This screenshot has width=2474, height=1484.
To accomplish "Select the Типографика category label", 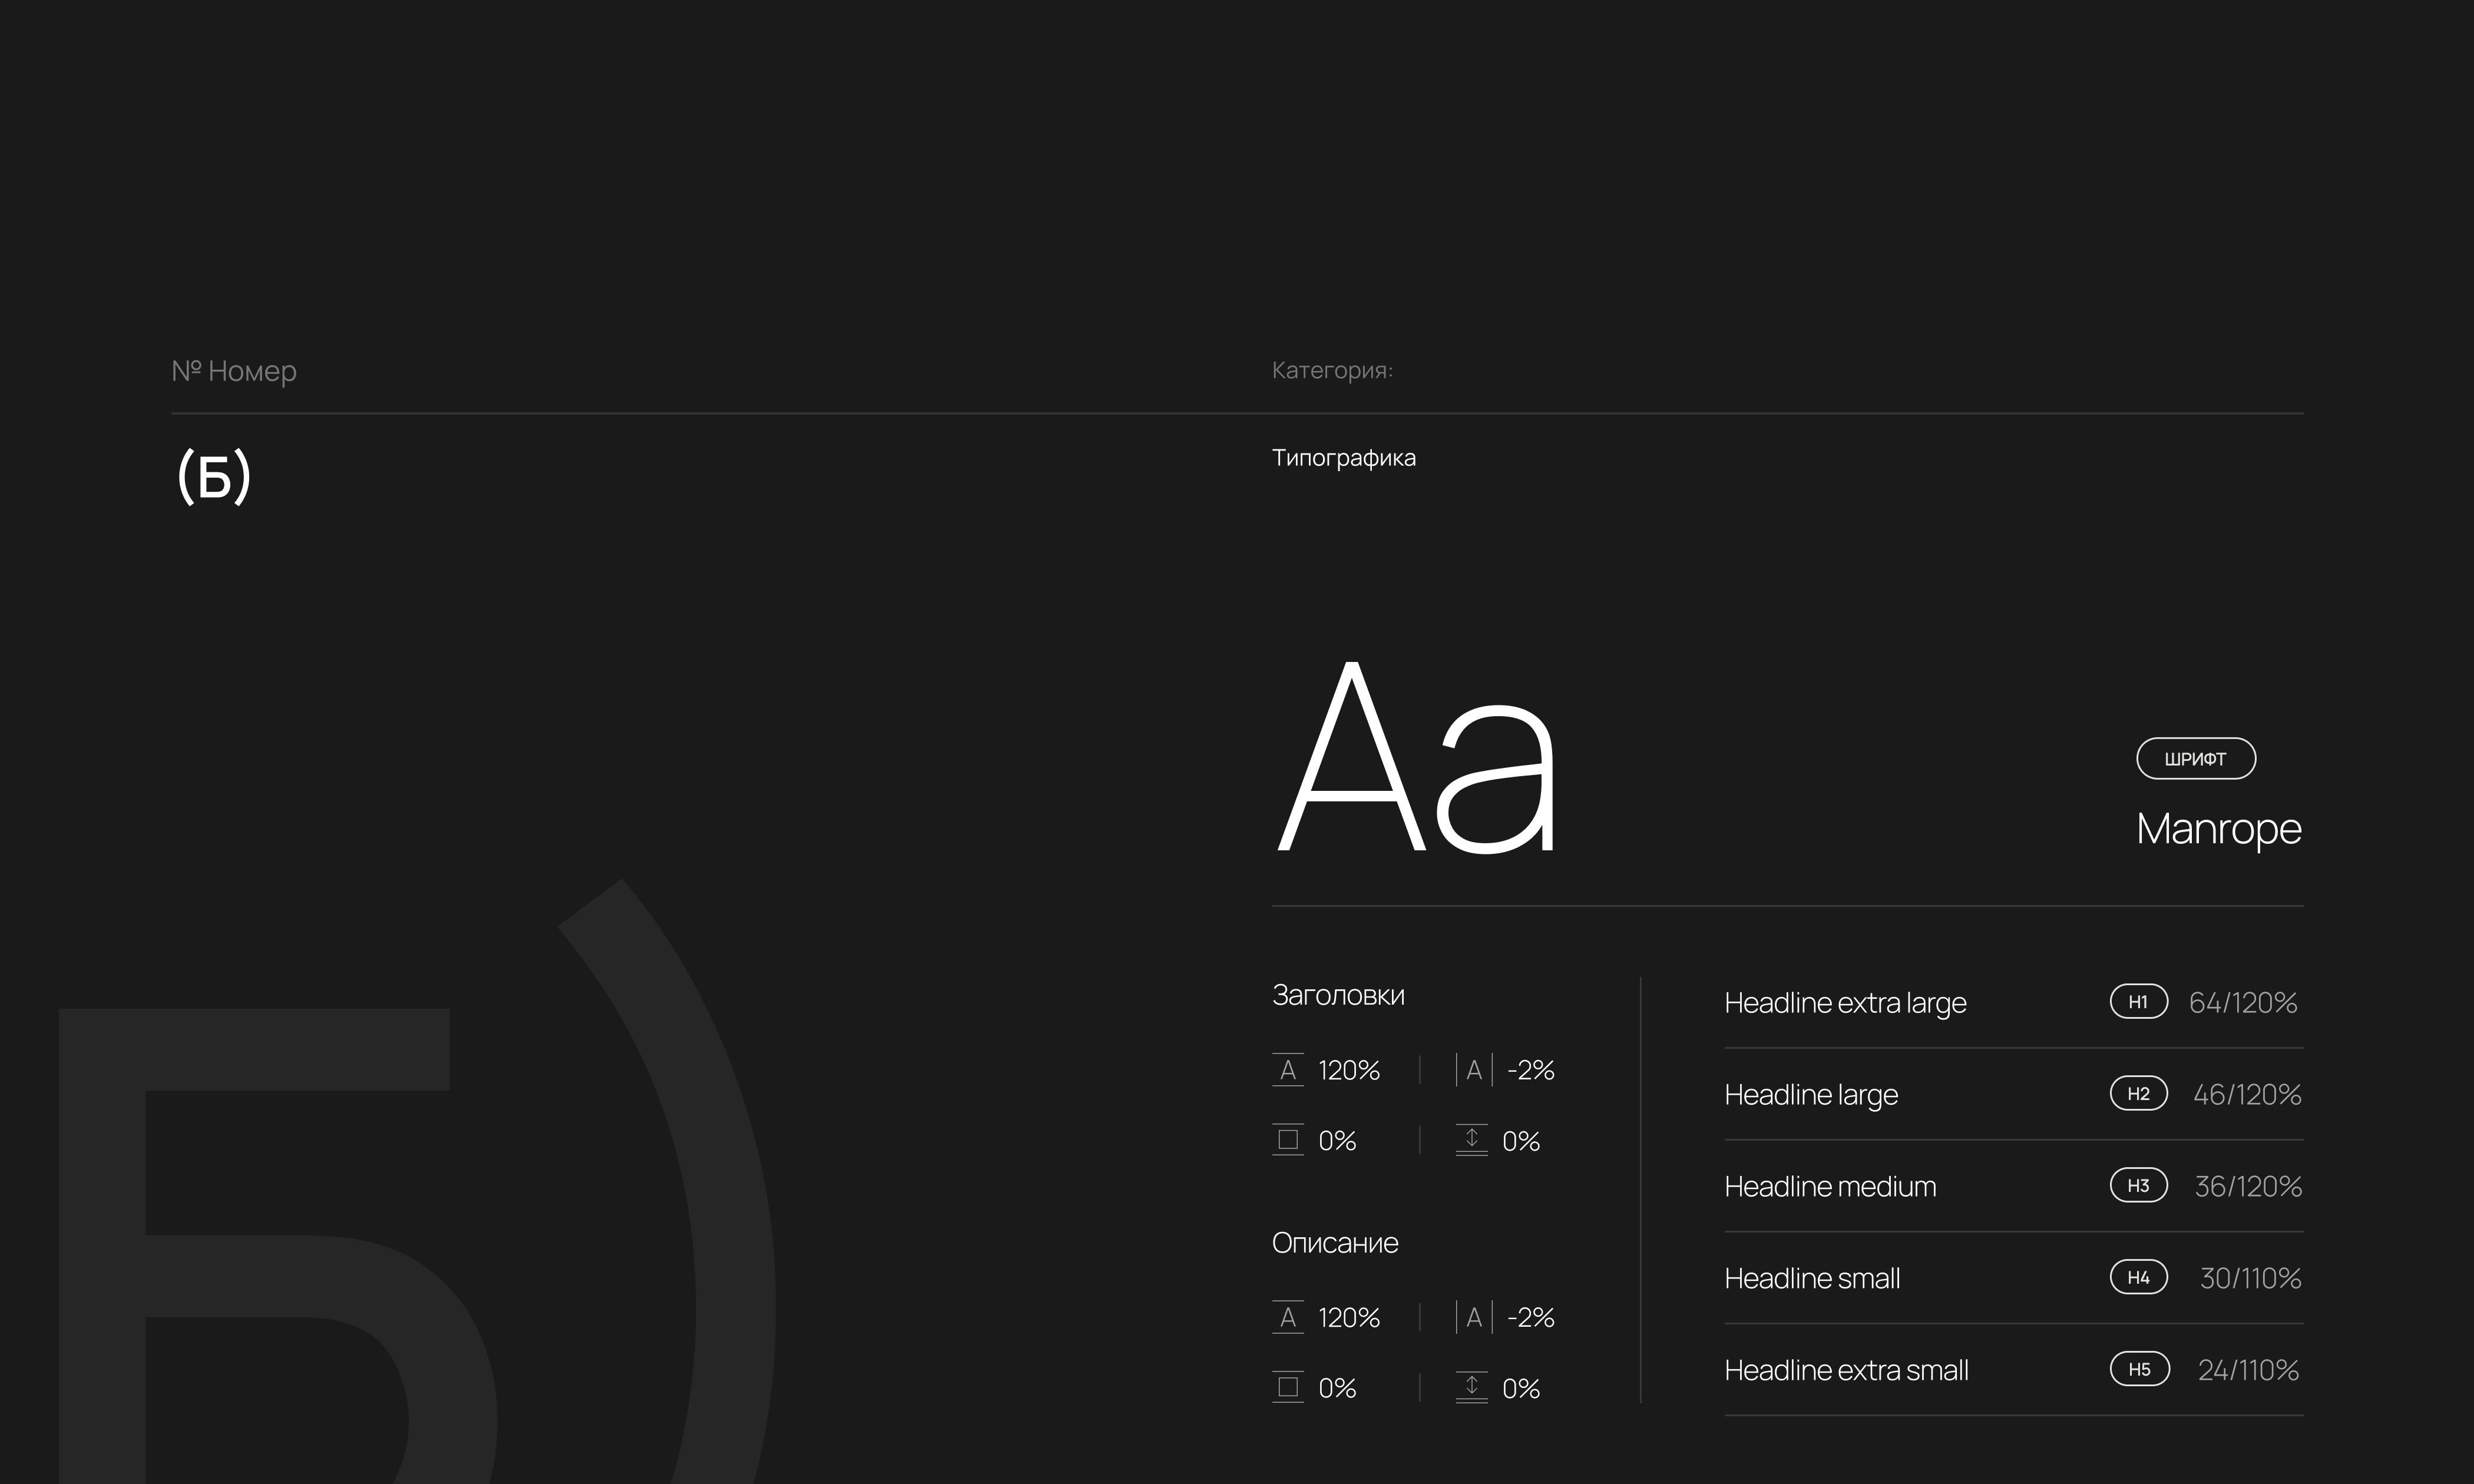I will click(x=1343, y=458).
